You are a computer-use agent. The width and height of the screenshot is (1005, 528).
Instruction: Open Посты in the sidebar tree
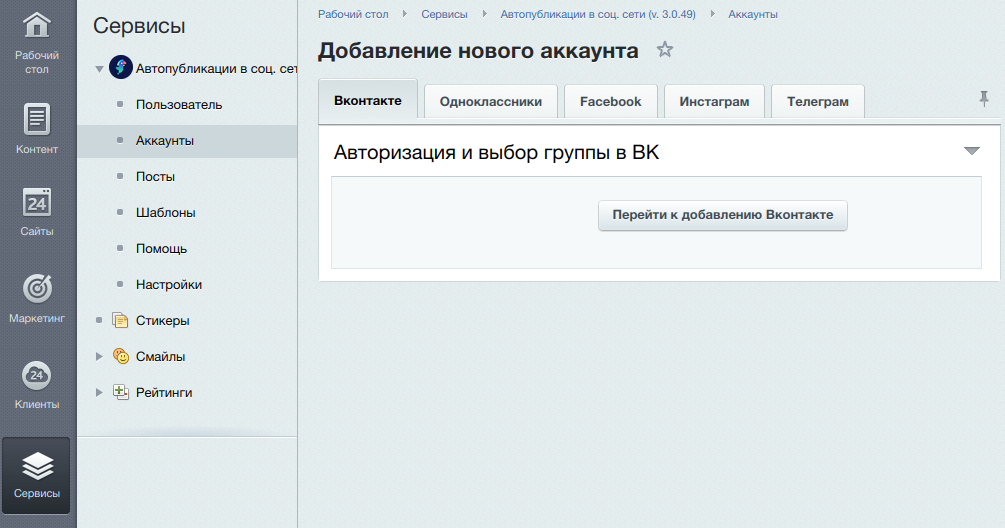click(155, 176)
